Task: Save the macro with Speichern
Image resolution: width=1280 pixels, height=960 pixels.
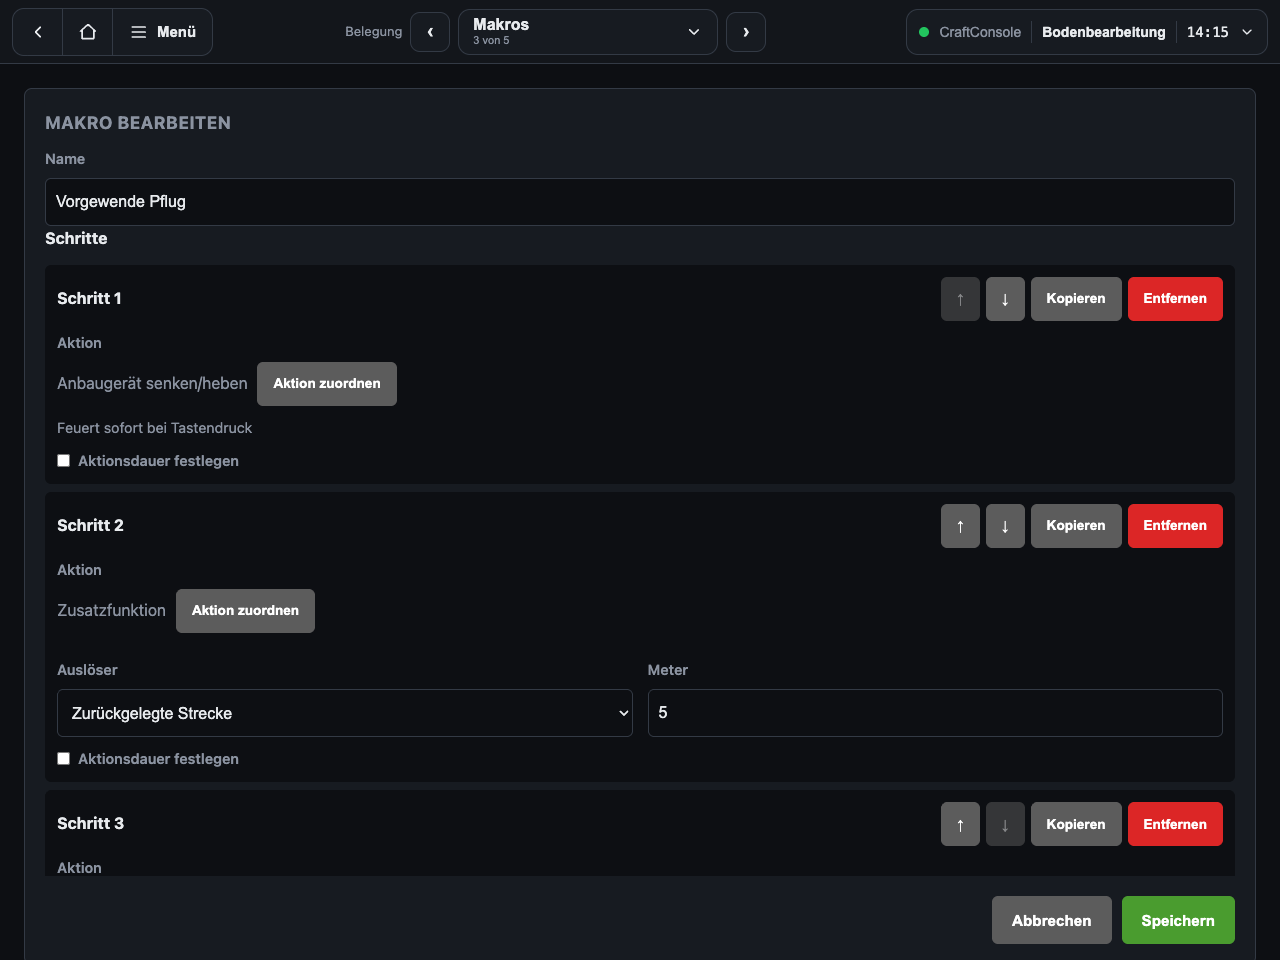Action: tap(1178, 920)
